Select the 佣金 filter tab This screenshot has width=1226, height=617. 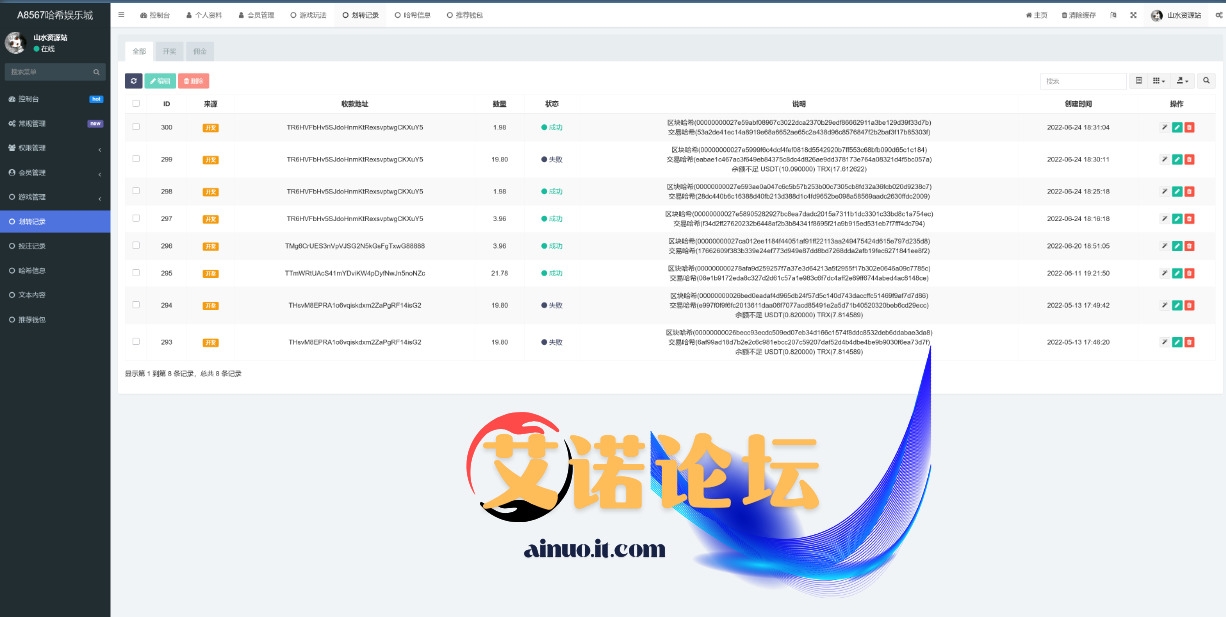pos(199,50)
